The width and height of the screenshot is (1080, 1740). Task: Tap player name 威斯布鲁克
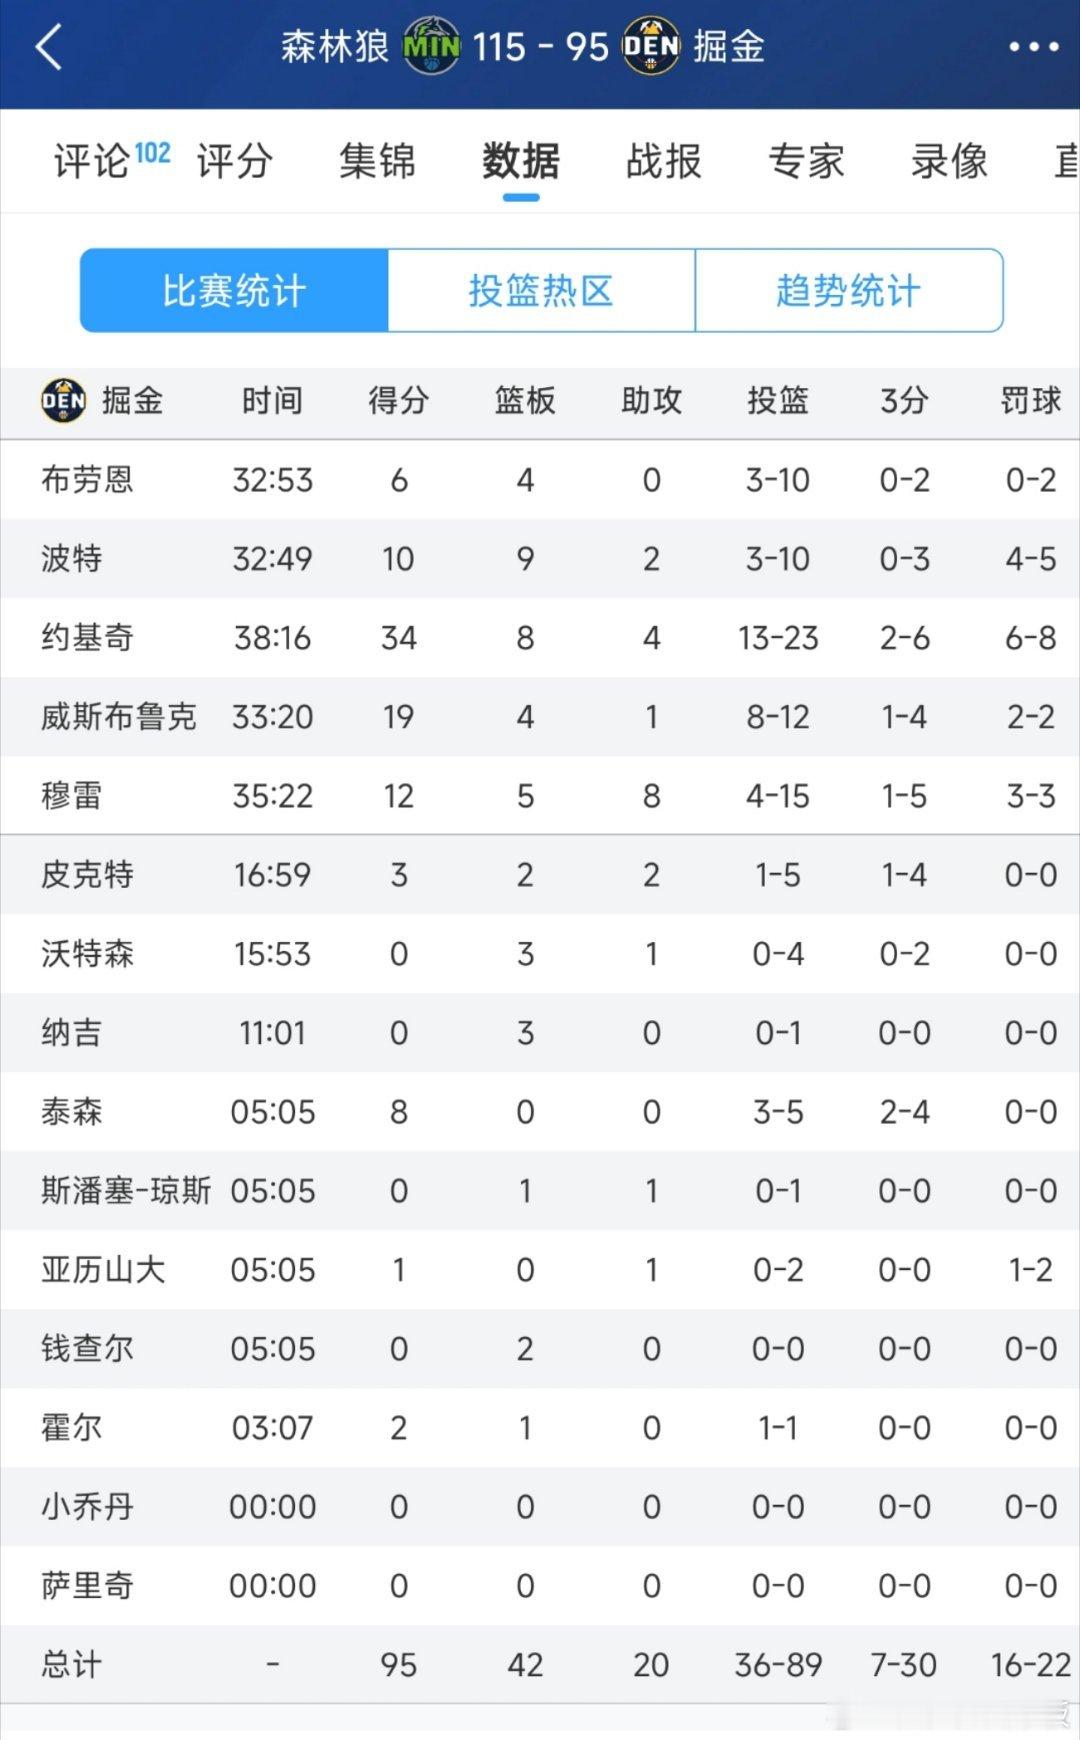[118, 717]
